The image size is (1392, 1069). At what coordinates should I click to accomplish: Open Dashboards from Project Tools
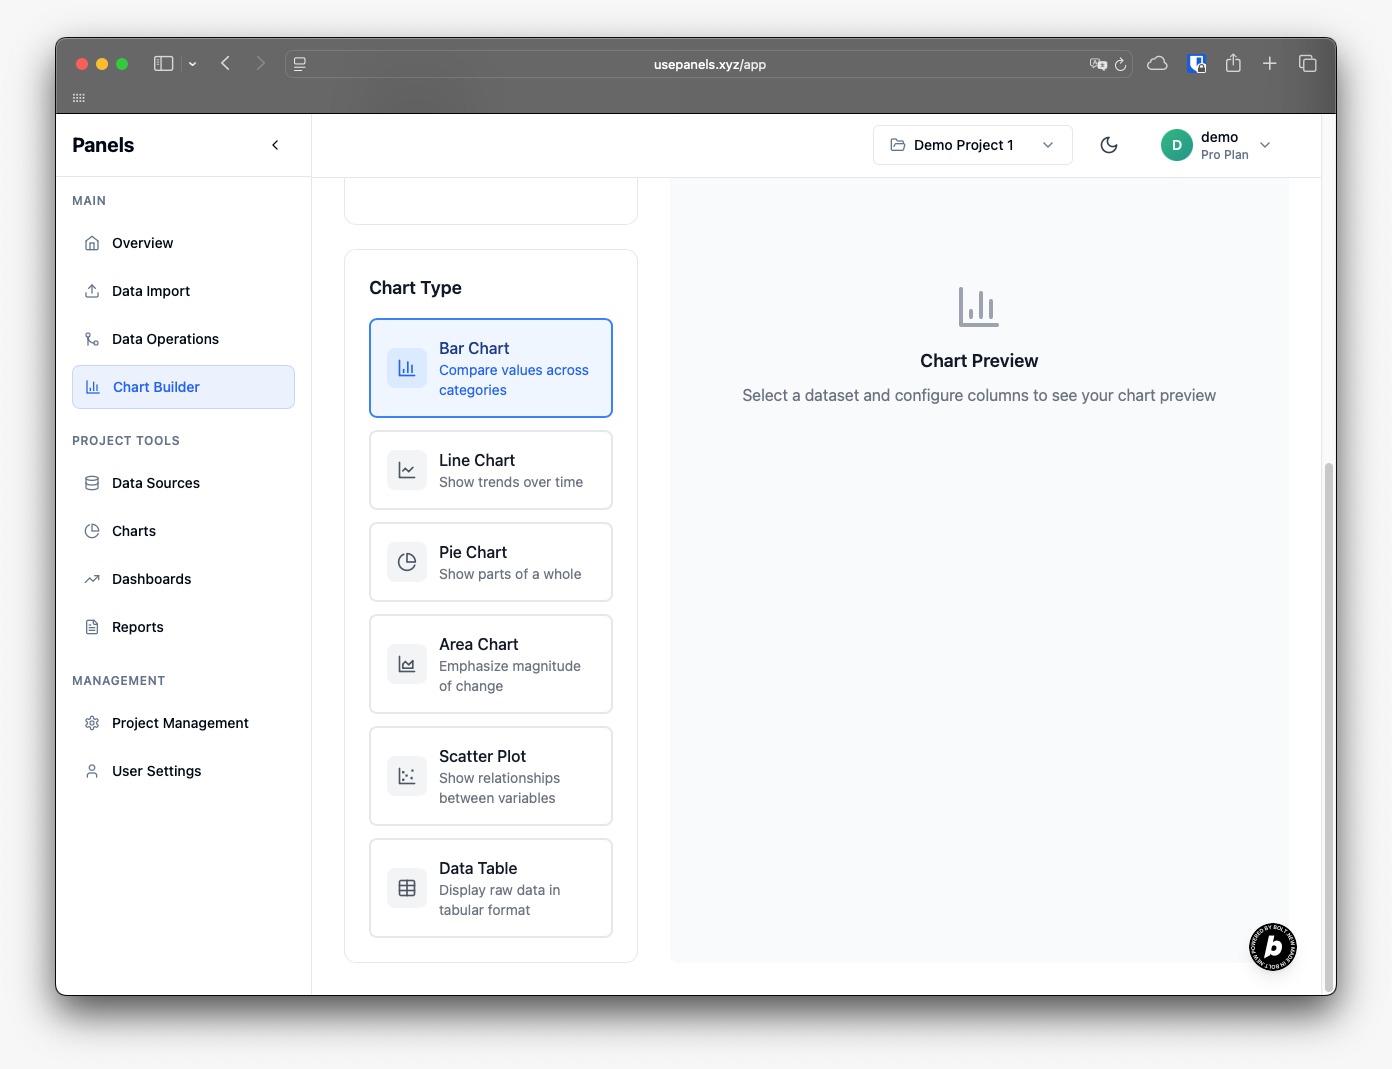pos(184,579)
